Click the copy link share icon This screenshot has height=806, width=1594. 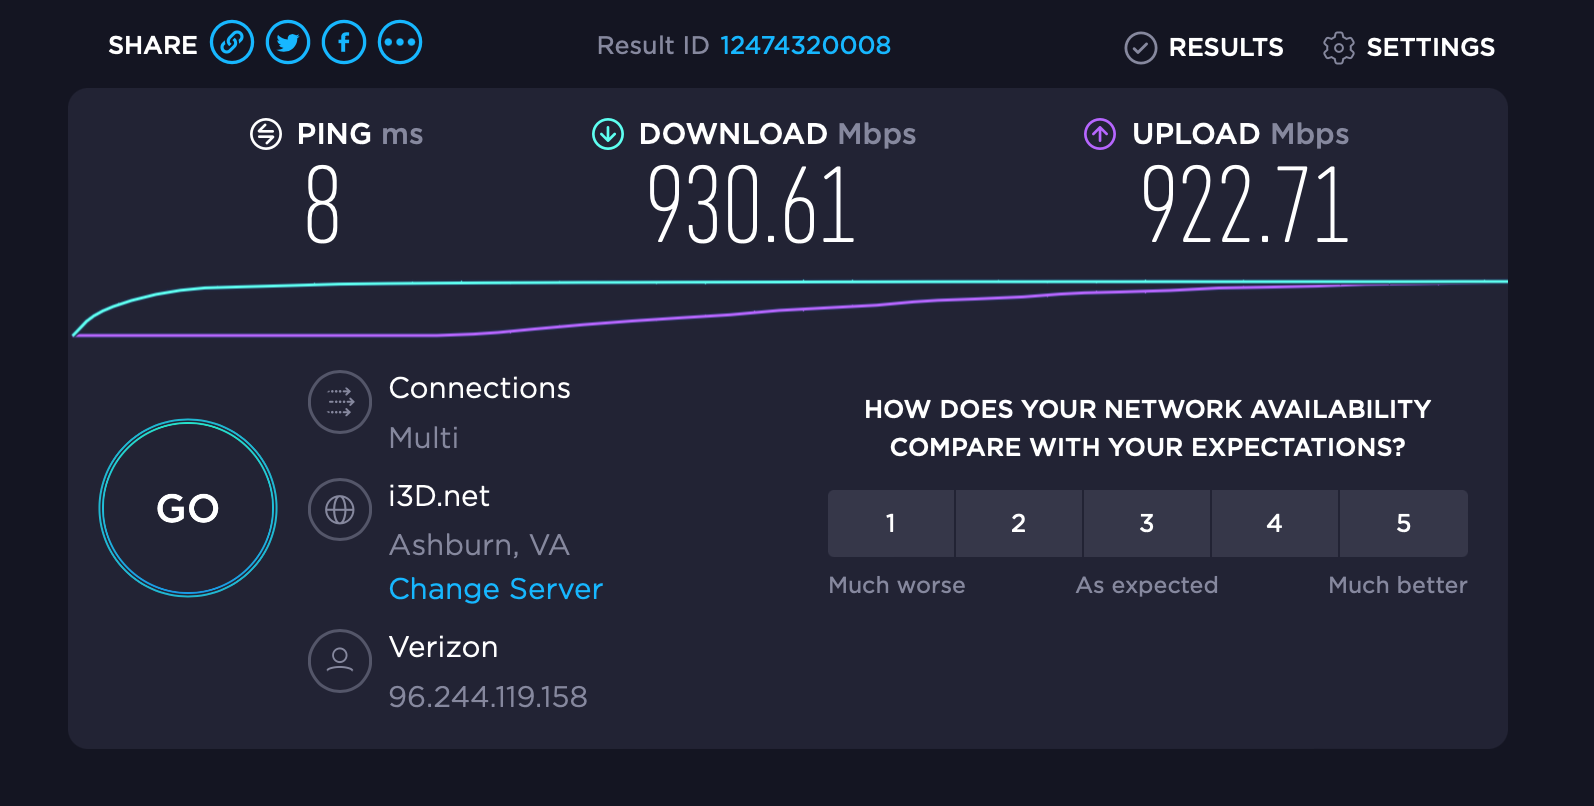coord(232,43)
